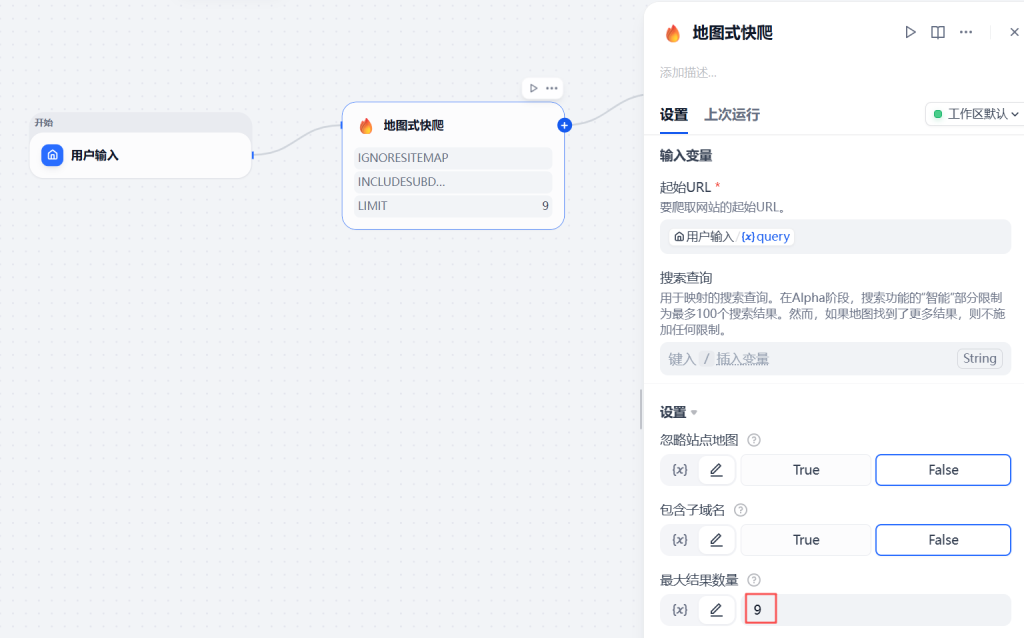1024x638 pixels.
Task: Open the three-dot menu above the node
Action: (x=552, y=88)
